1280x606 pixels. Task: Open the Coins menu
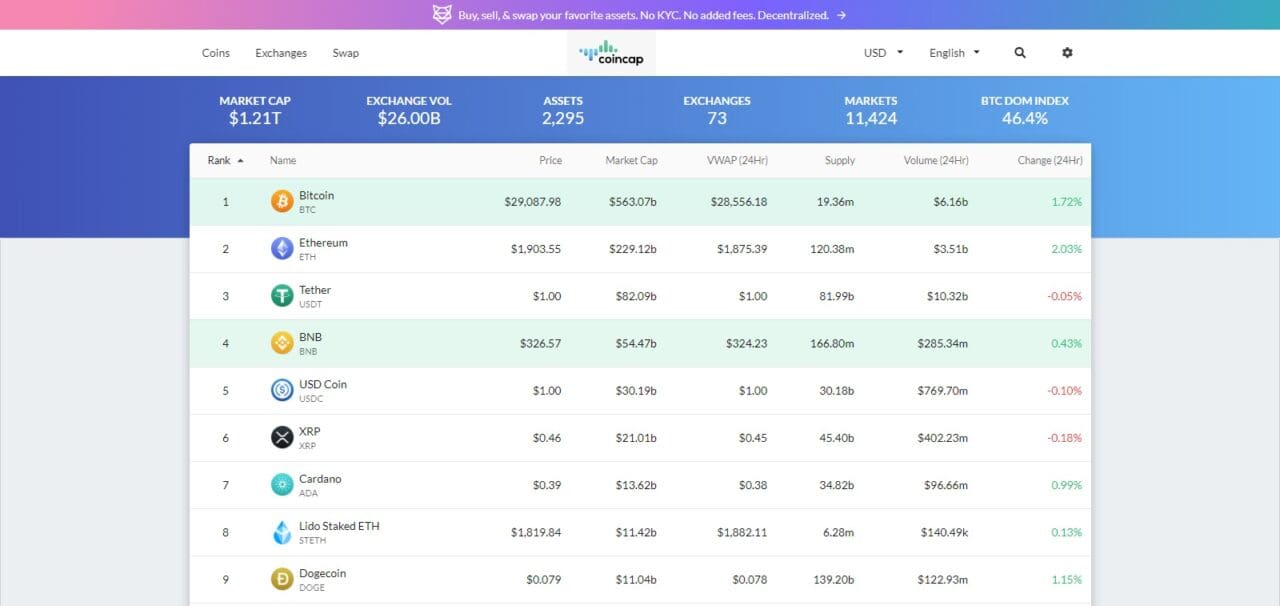click(216, 53)
